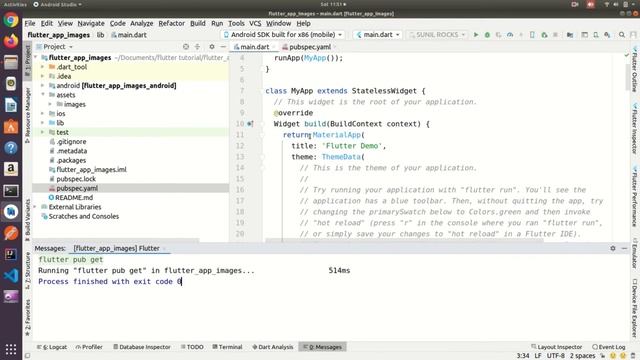This screenshot has height=360, width=640.
Task: Open the SUNIL ROCKS emulator dropdown
Action: coord(437,35)
